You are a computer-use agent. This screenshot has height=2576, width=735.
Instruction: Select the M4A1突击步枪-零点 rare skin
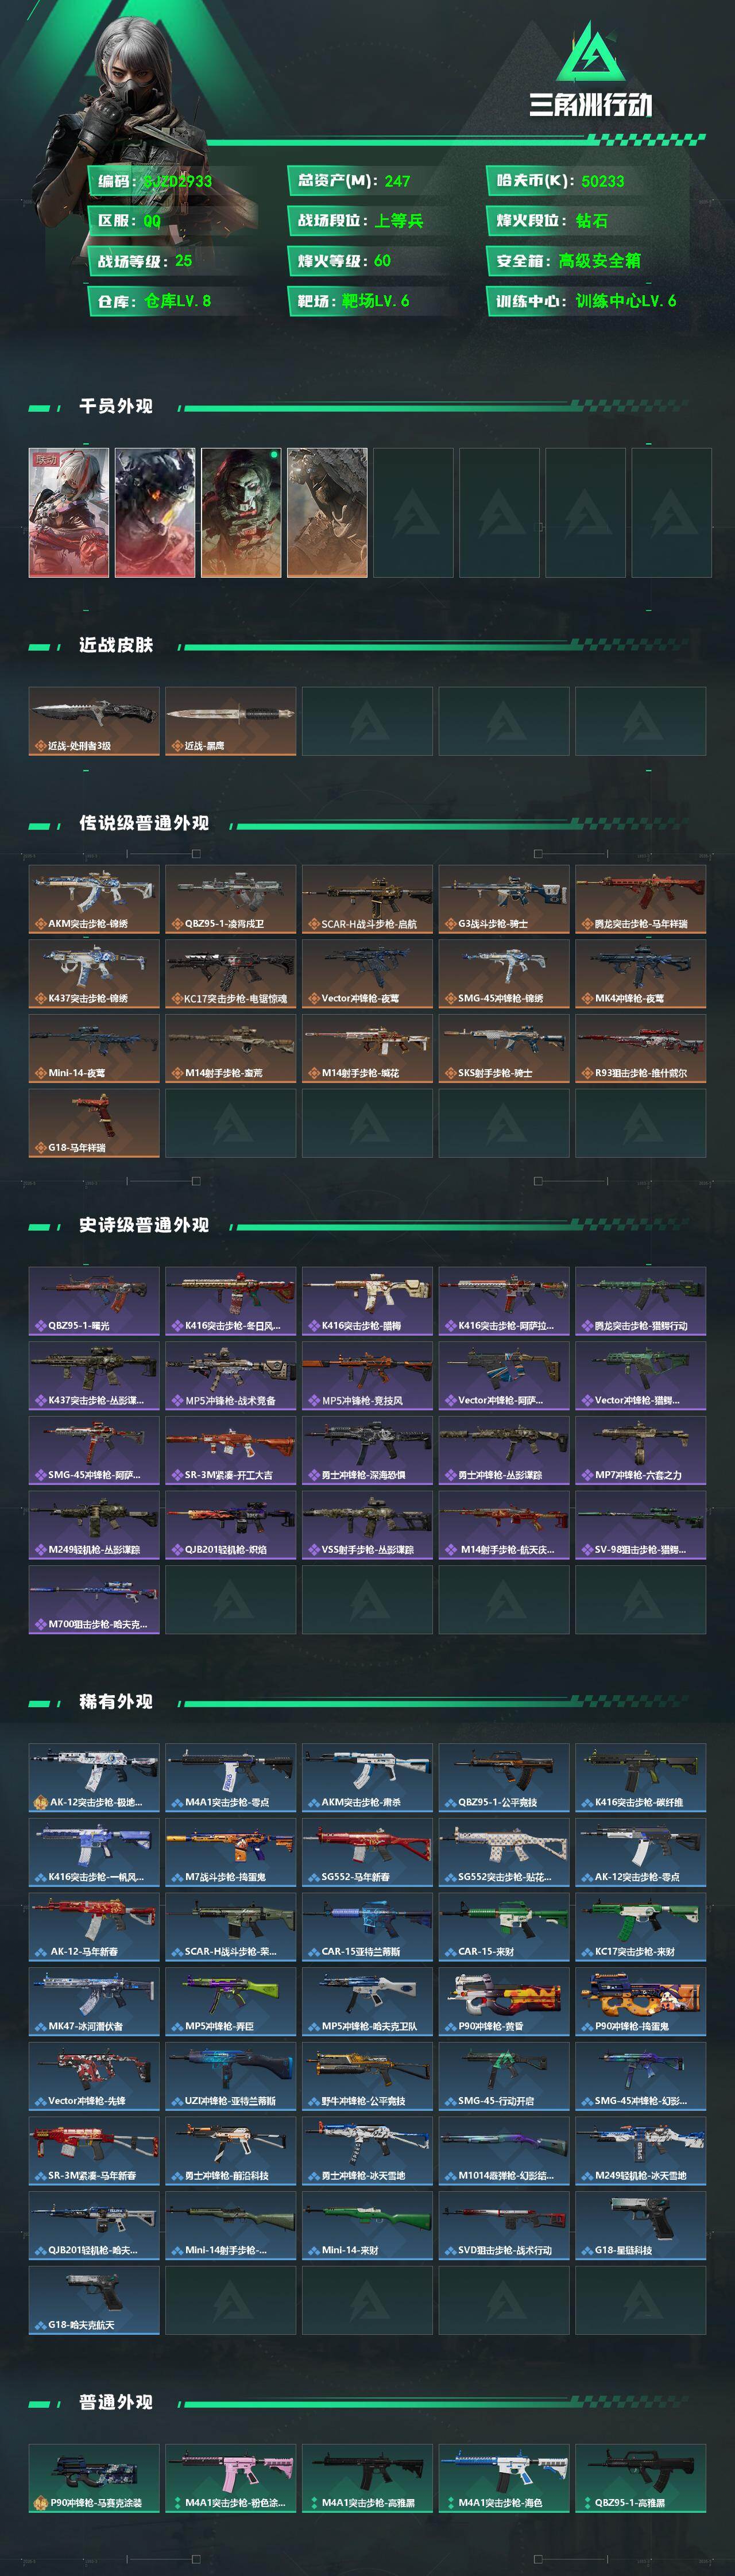click(x=230, y=1777)
